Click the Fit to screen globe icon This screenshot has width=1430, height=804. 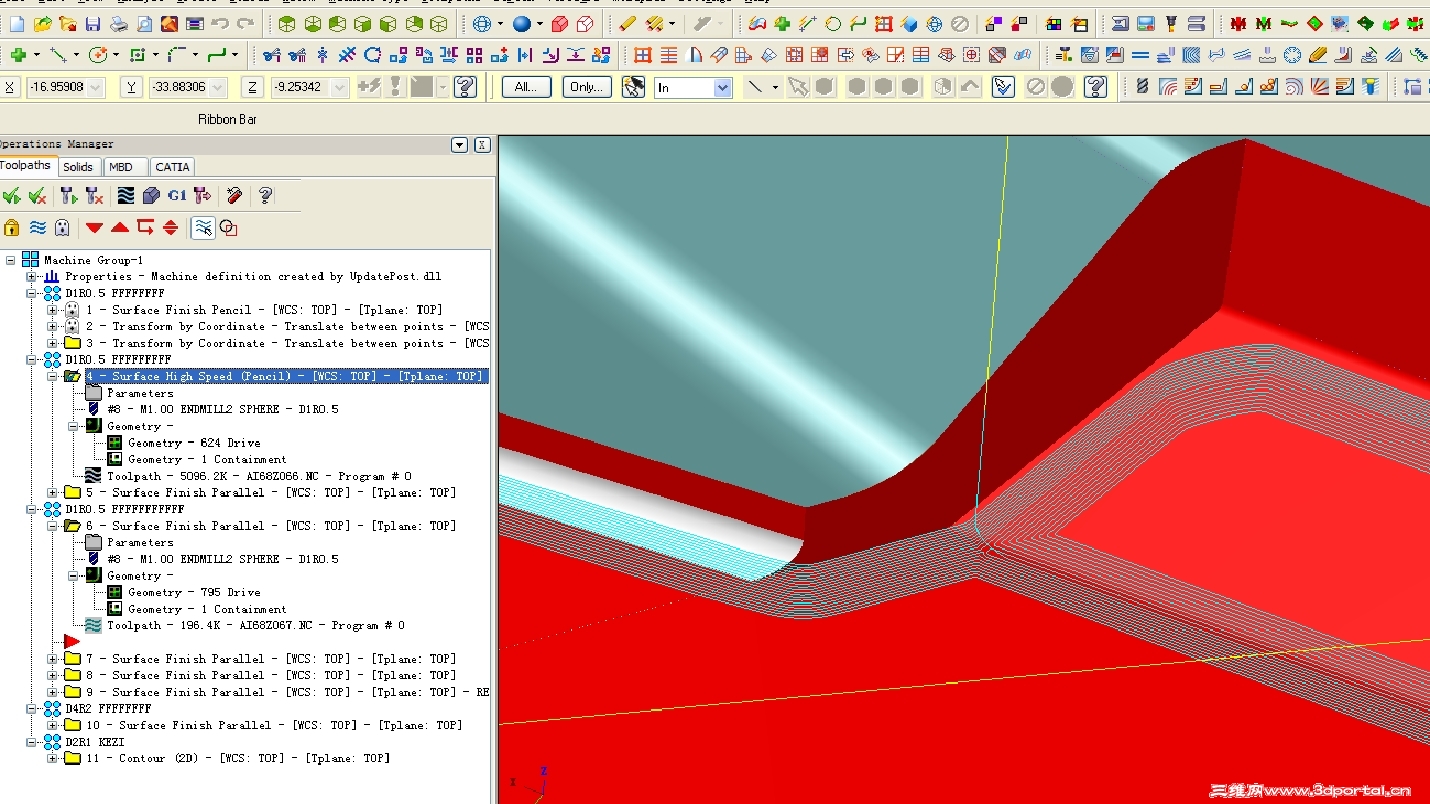(x=482, y=23)
